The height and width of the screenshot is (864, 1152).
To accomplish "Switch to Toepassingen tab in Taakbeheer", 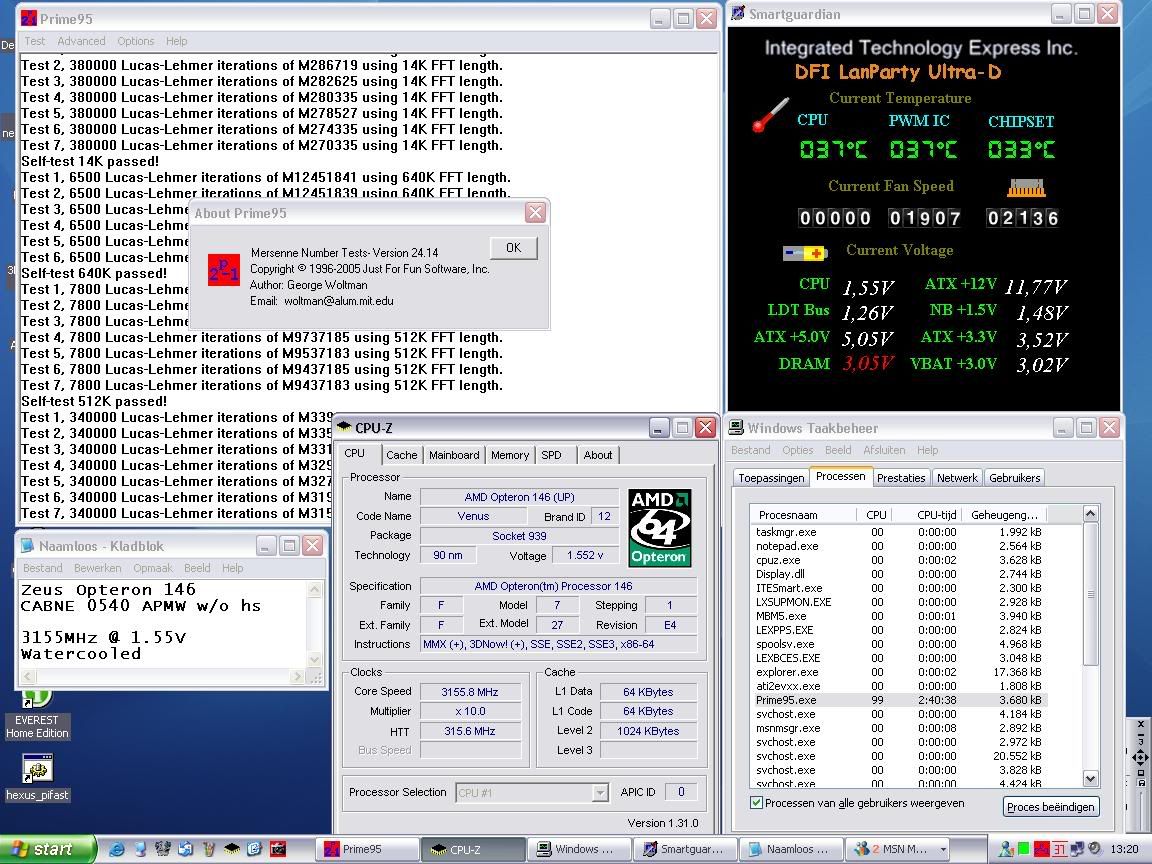I will point(771,478).
